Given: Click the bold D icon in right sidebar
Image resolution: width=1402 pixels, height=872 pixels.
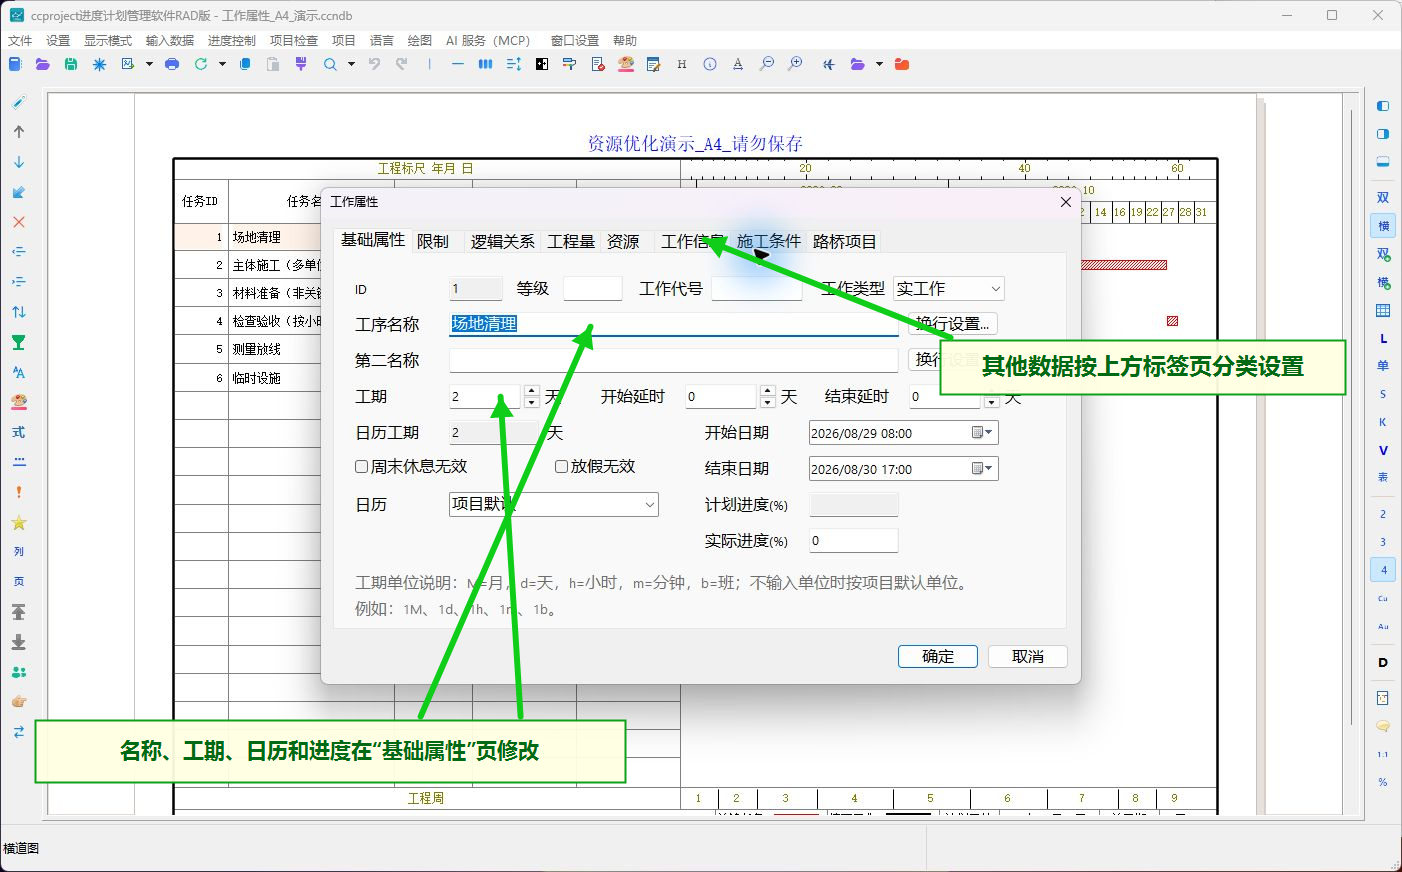Looking at the screenshot, I should tap(1383, 662).
